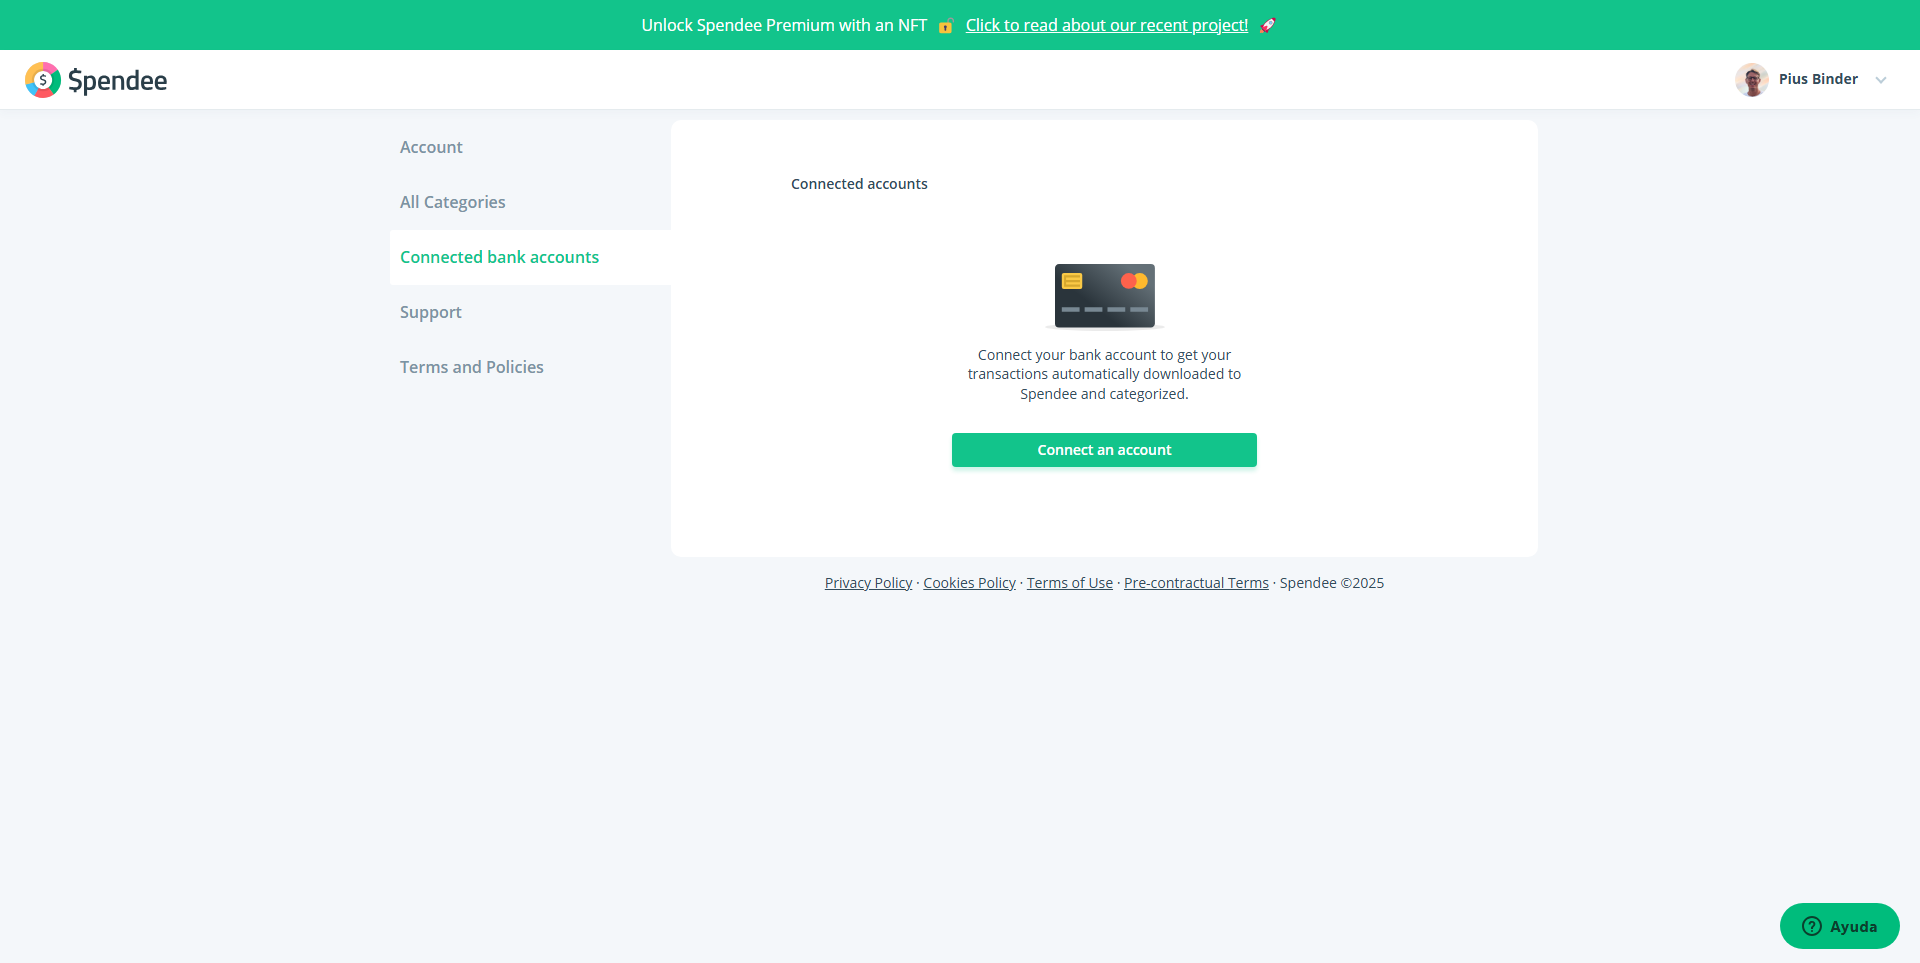
Task: View the Terms of Use link
Action: tap(1069, 583)
